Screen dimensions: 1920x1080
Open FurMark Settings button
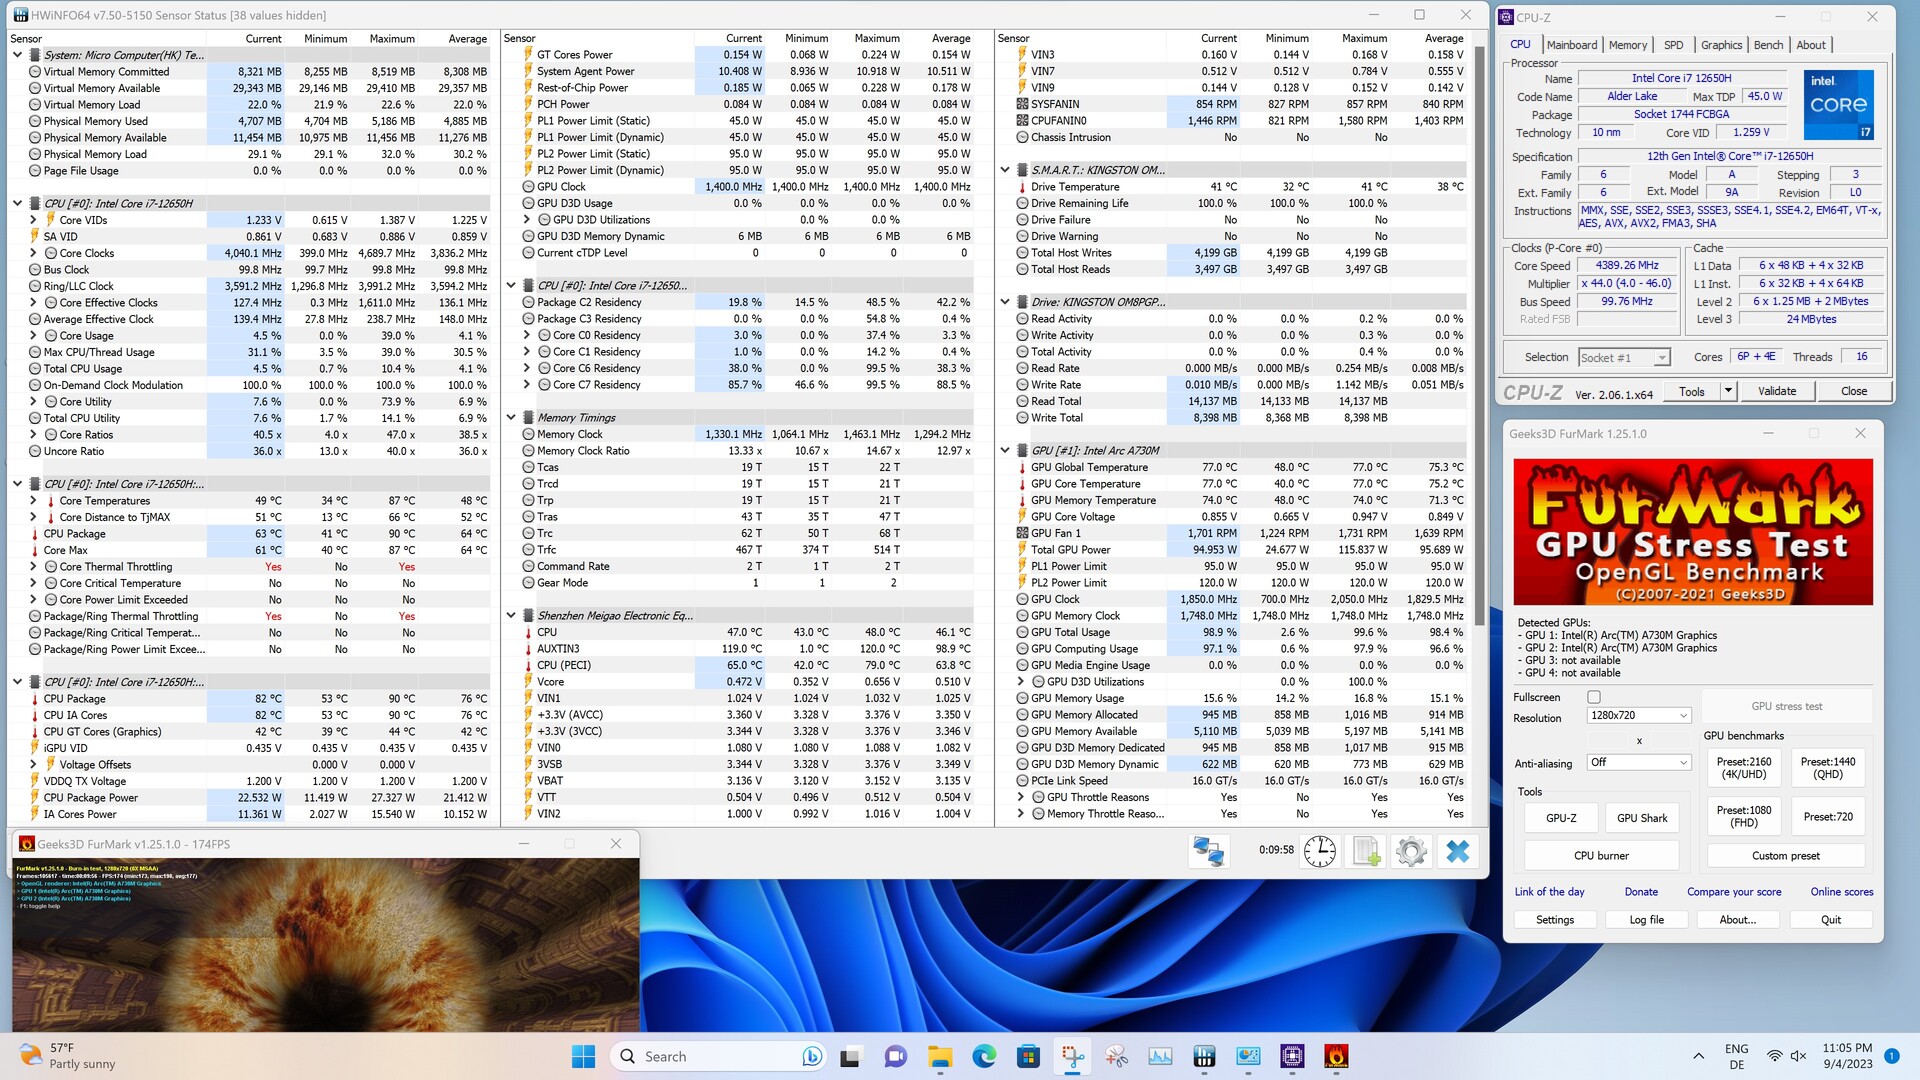[x=1554, y=919]
